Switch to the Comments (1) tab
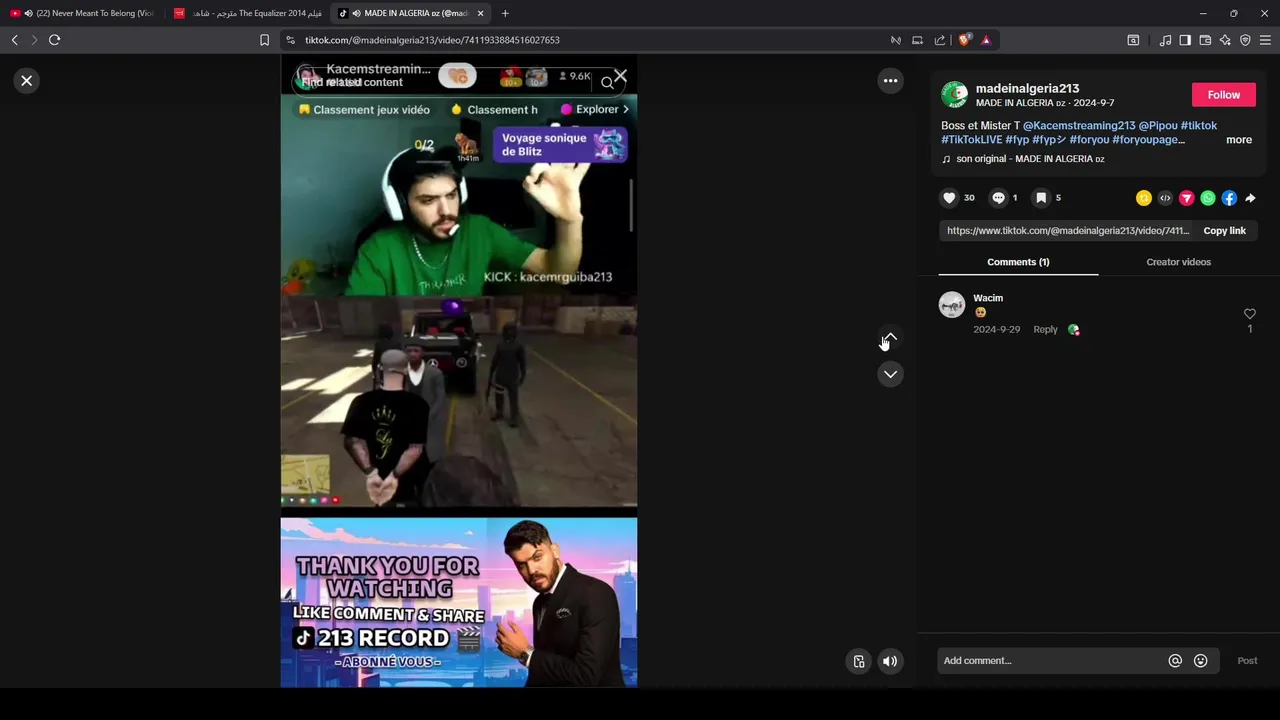1280x720 pixels. point(1018,262)
